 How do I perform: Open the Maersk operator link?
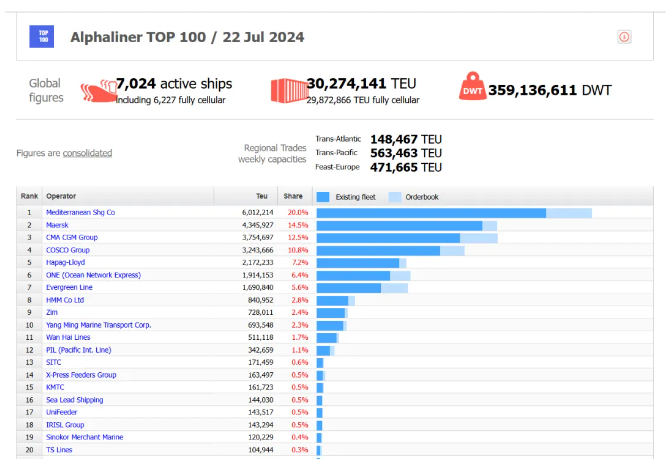tap(57, 225)
